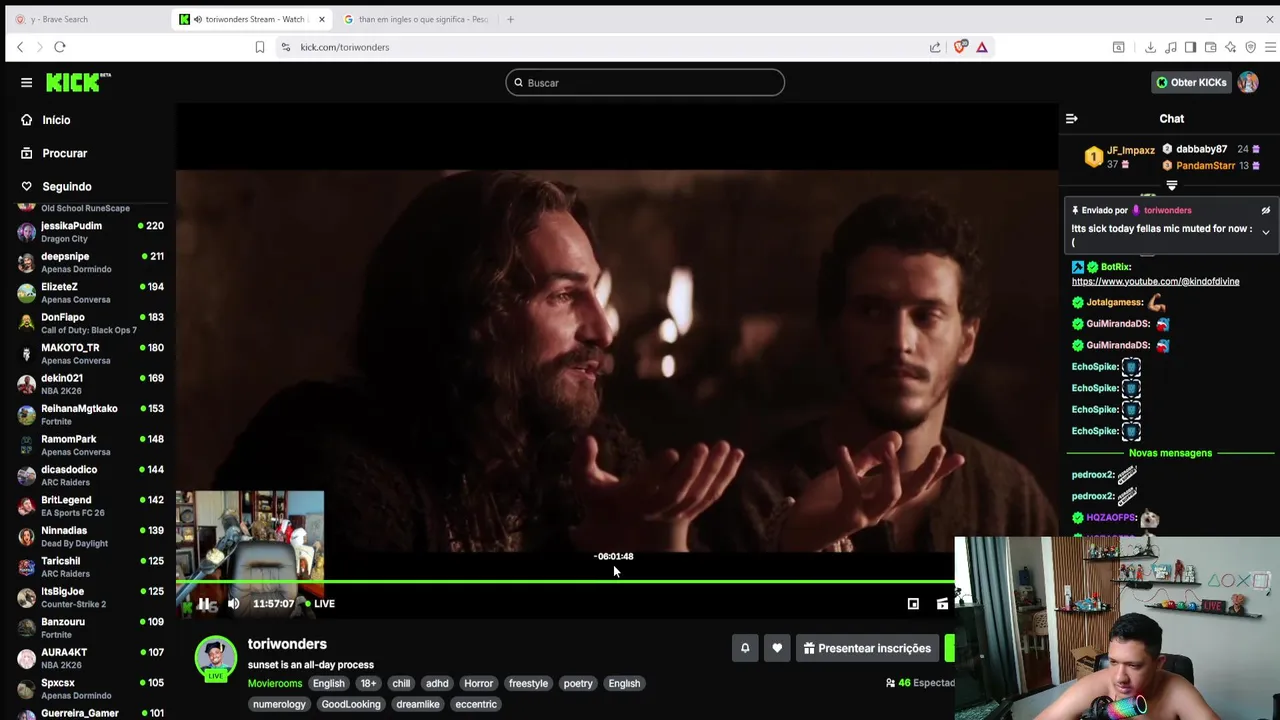Bookmark this page in the address bar

(260, 47)
